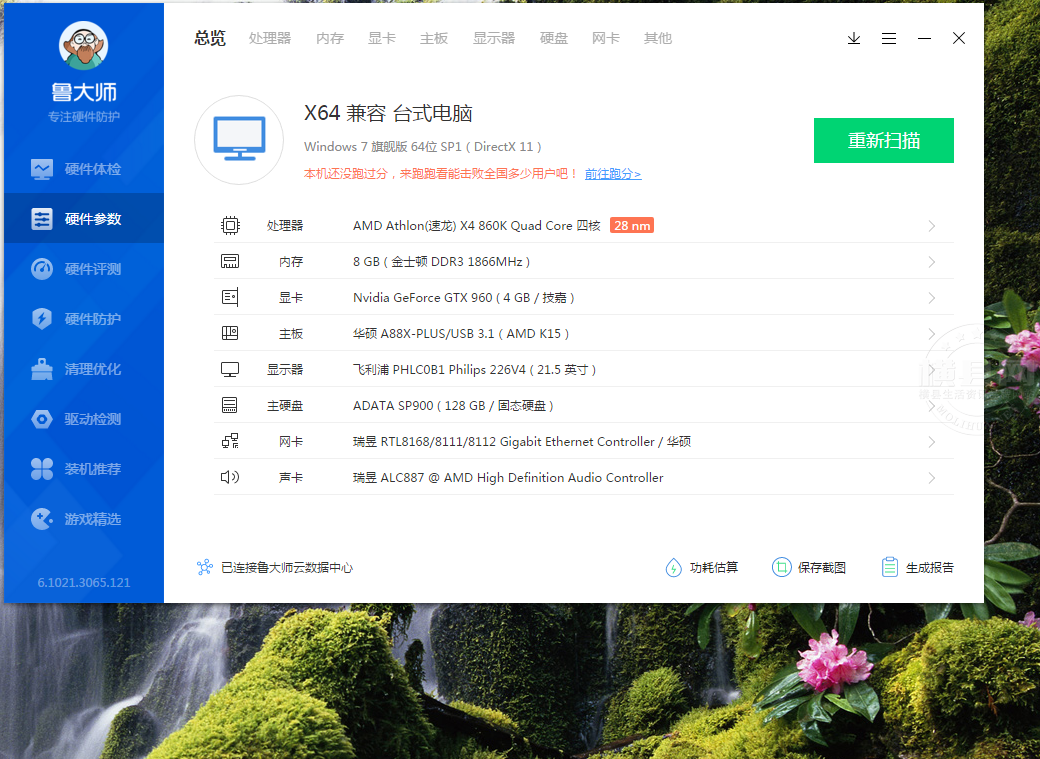Screen dimensions: 1040x759
Task: Click Nvidia GeForce GTX 960 text
Action: (464, 297)
